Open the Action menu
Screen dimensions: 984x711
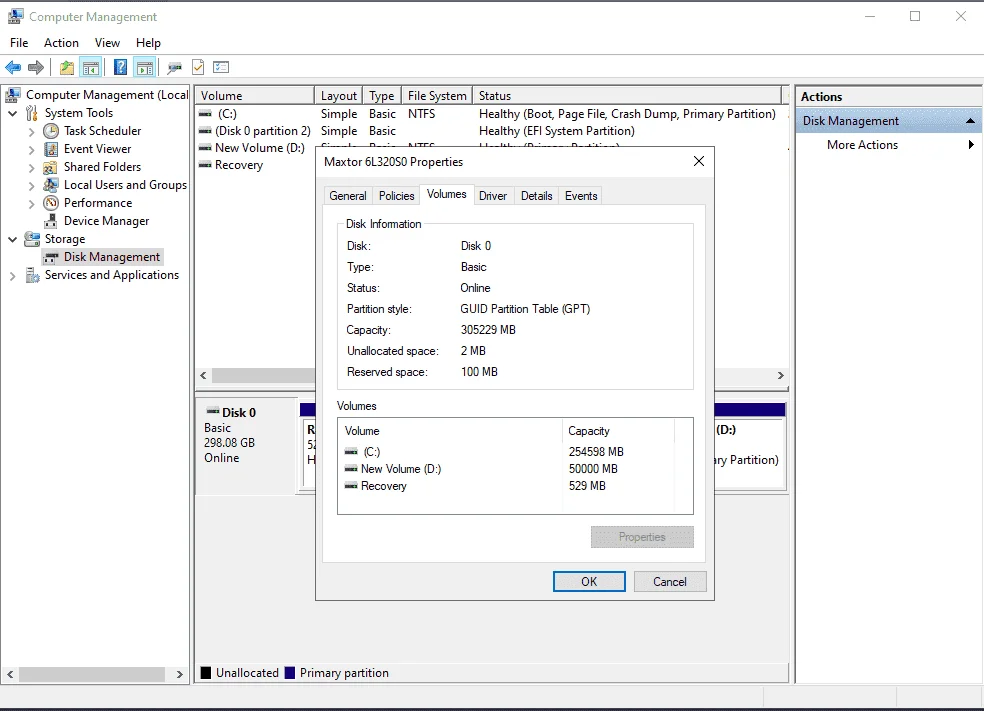tap(62, 43)
